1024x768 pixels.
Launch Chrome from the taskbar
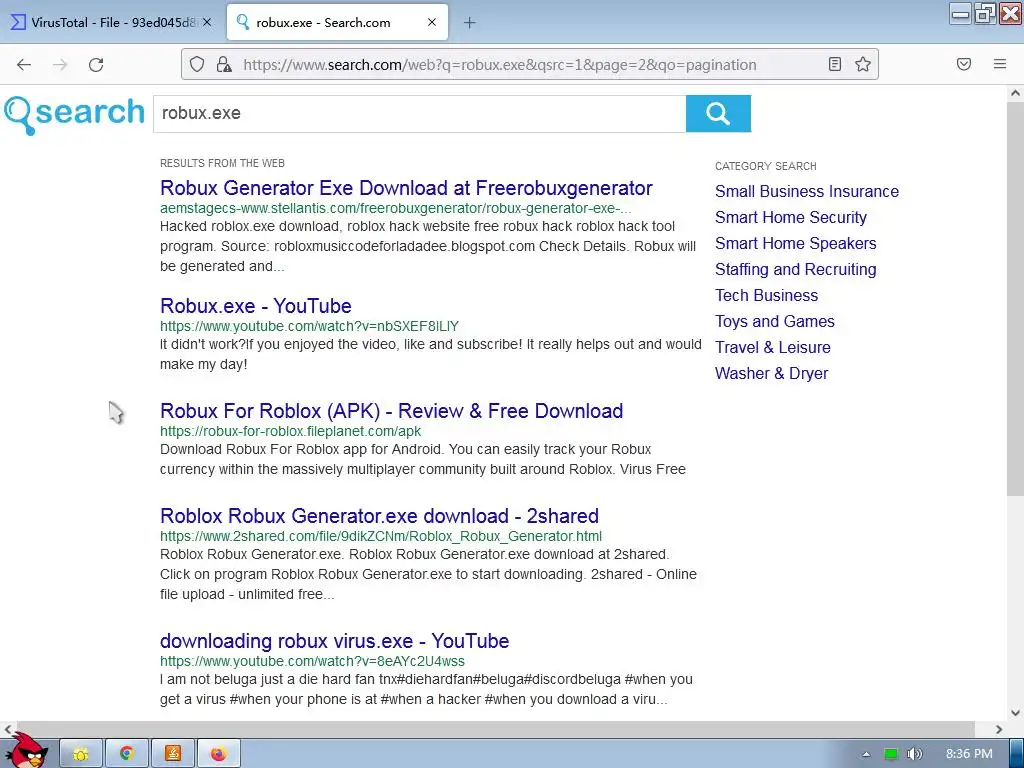point(127,754)
